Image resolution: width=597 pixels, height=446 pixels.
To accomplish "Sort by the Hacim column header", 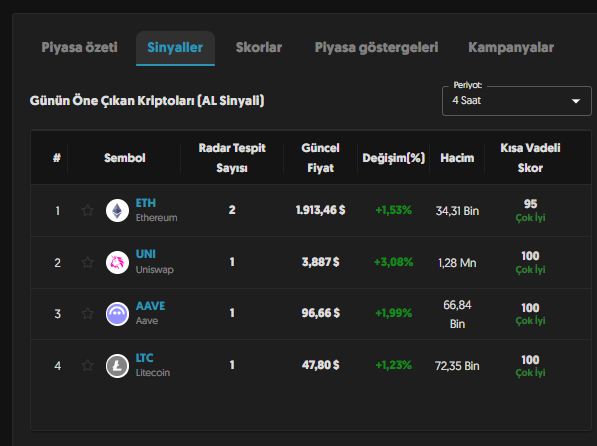I will click(457, 158).
